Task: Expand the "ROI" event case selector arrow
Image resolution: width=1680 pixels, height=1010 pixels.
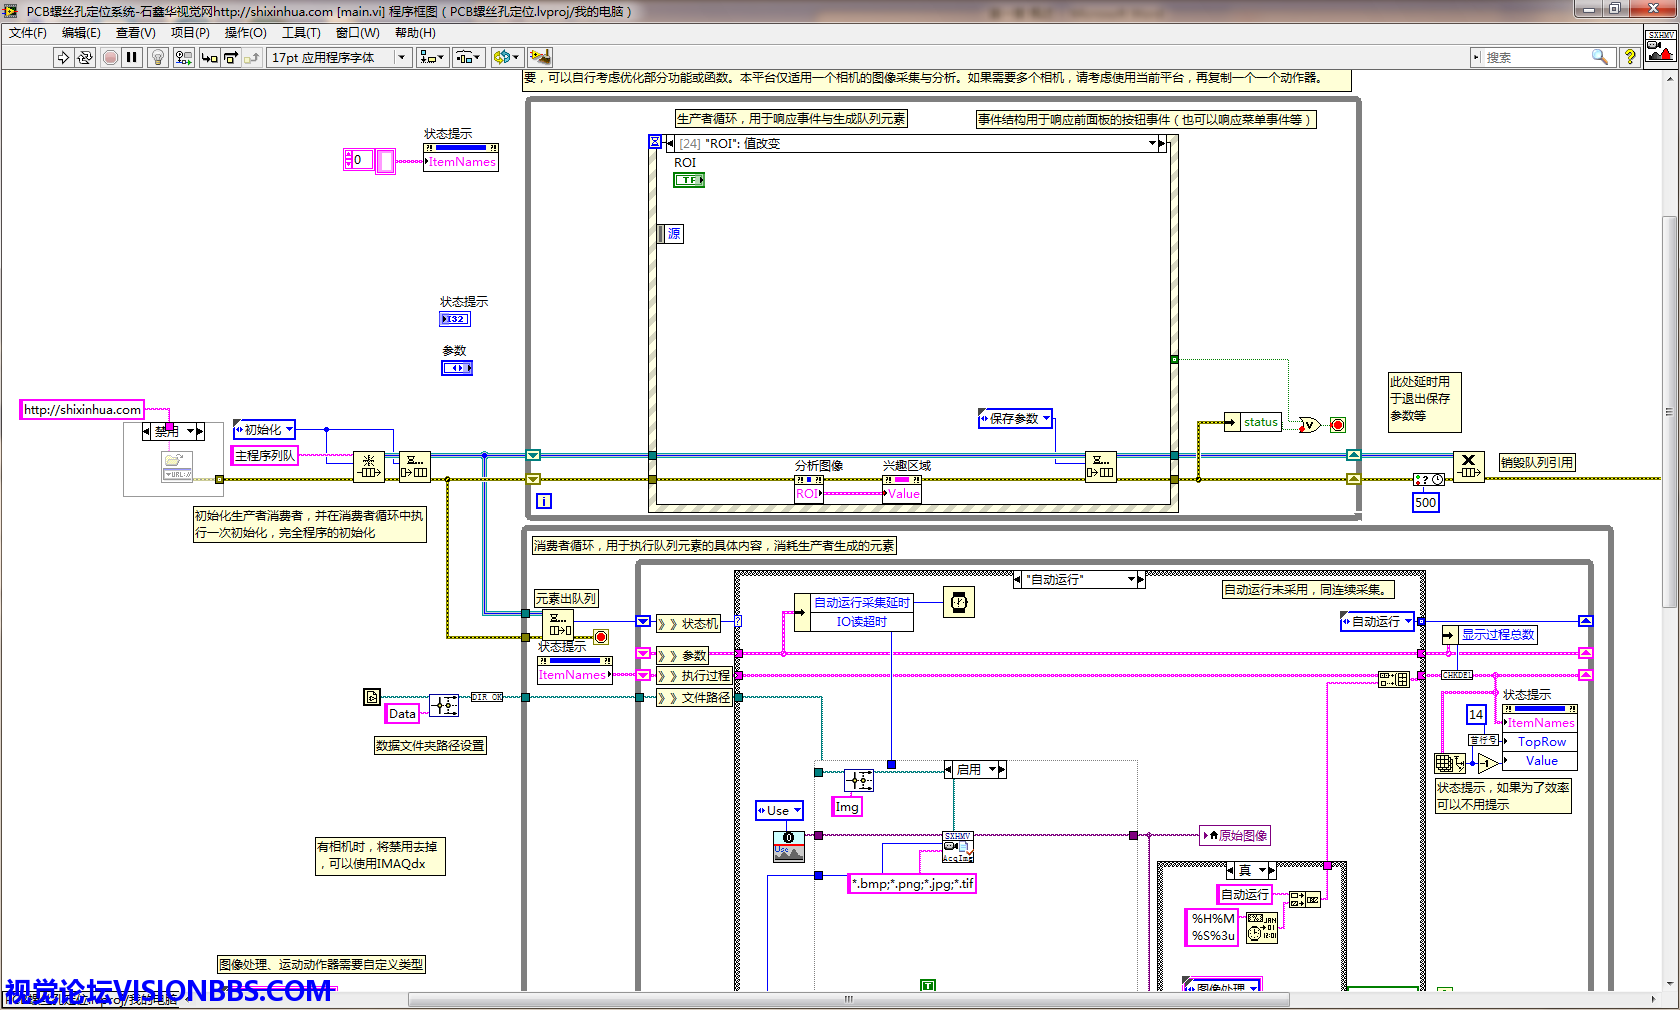Action: (1153, 144)
